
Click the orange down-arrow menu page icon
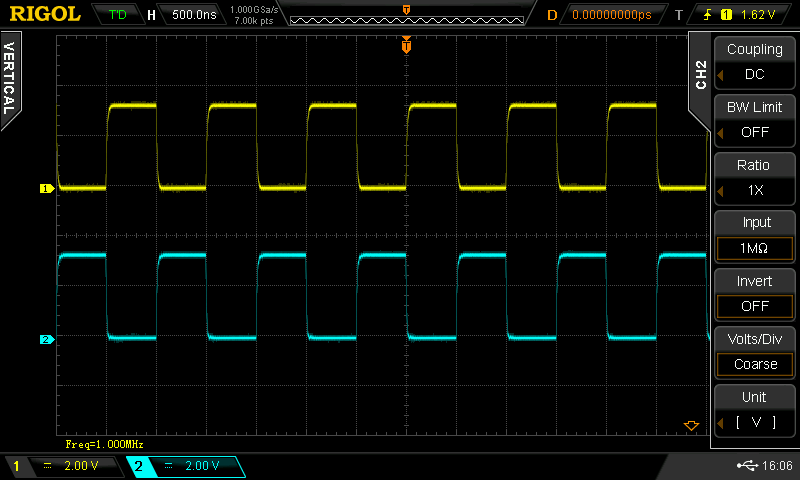pos(690,426)
